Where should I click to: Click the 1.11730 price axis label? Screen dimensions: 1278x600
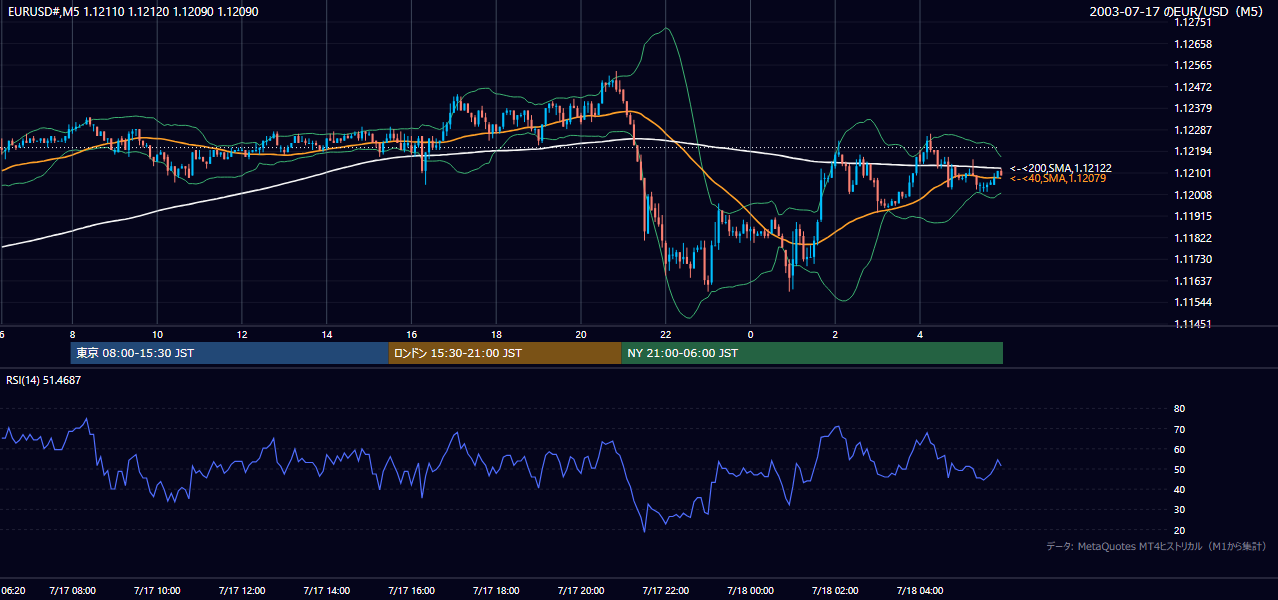click(1193, 259)
